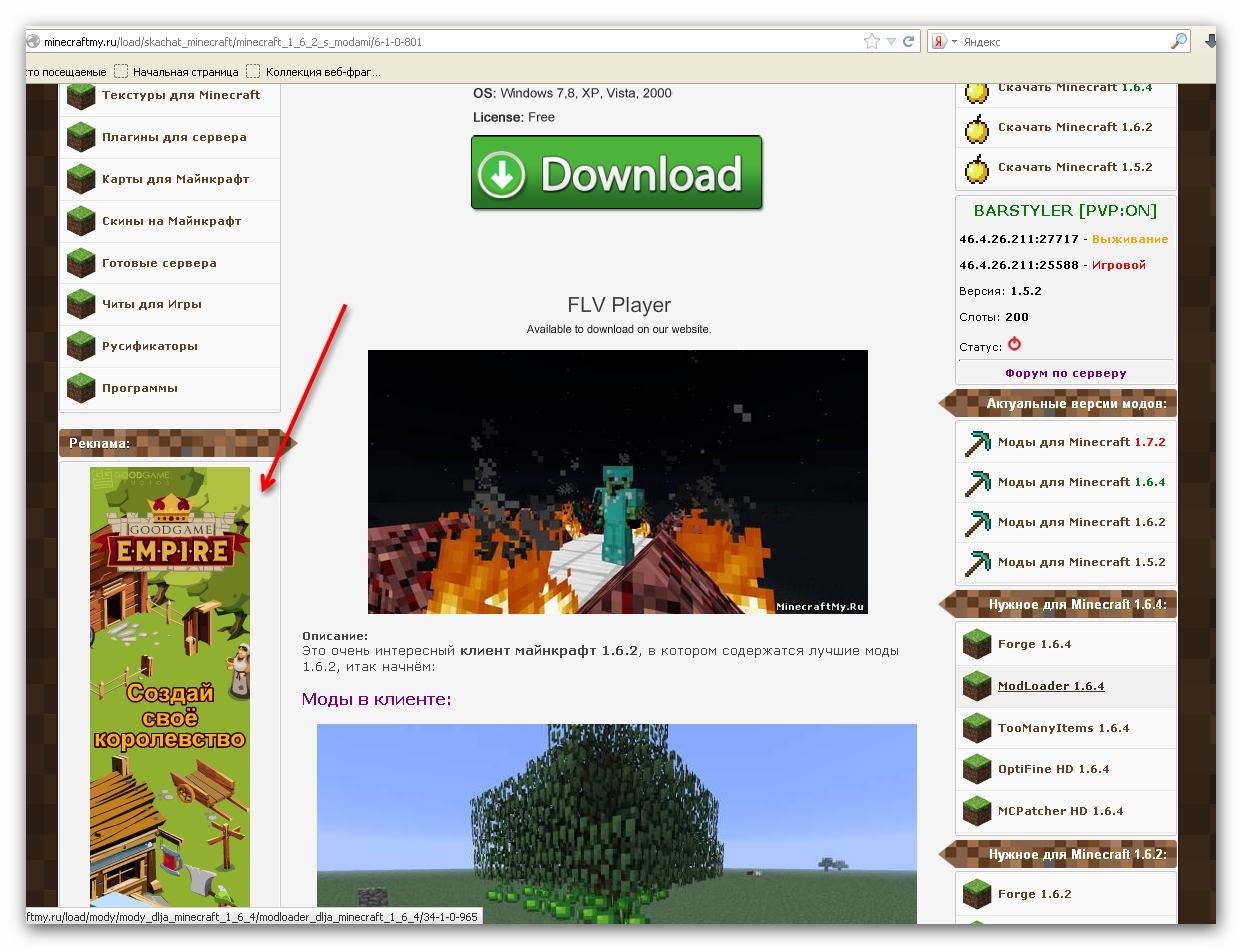Open the Forge 1.6.4 link
The width and height of the screenshot is (1242, 950).
click(x=1034, y=644)
